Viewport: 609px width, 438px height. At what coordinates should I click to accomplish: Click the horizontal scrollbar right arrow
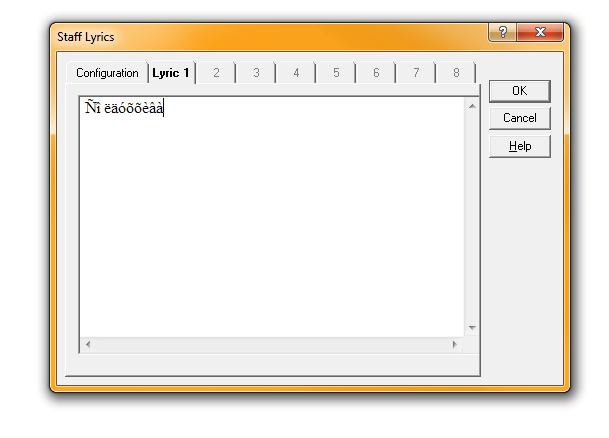(x=455, y=344)
